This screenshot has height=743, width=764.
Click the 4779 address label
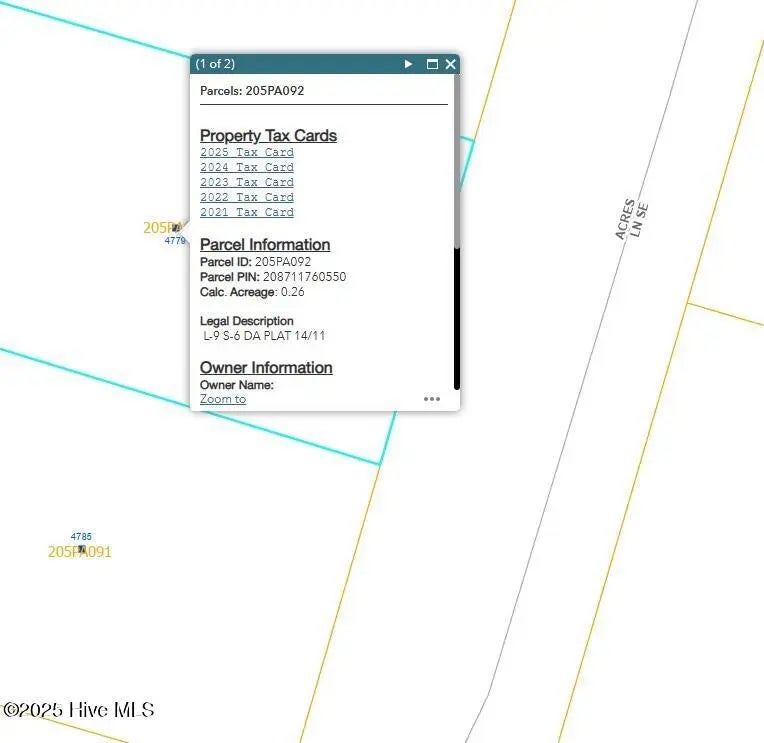pyautogui.click(x=175, y=241)
